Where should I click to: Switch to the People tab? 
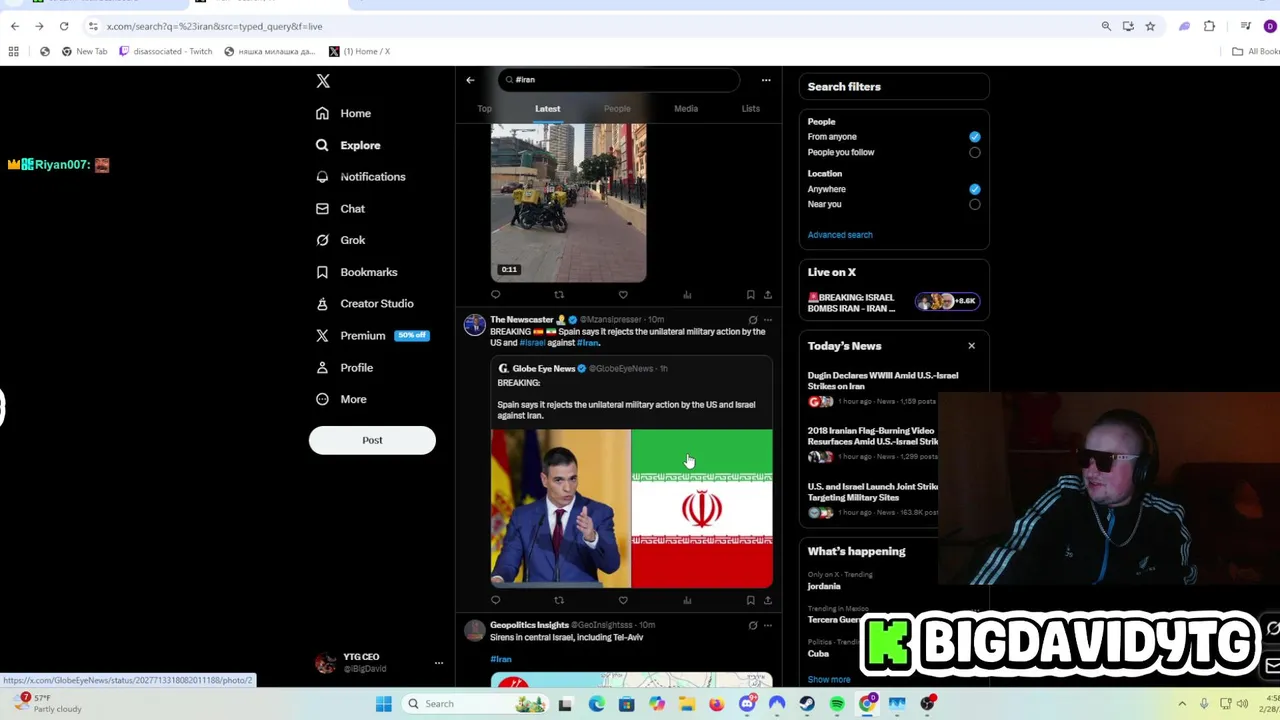[617, 109]
